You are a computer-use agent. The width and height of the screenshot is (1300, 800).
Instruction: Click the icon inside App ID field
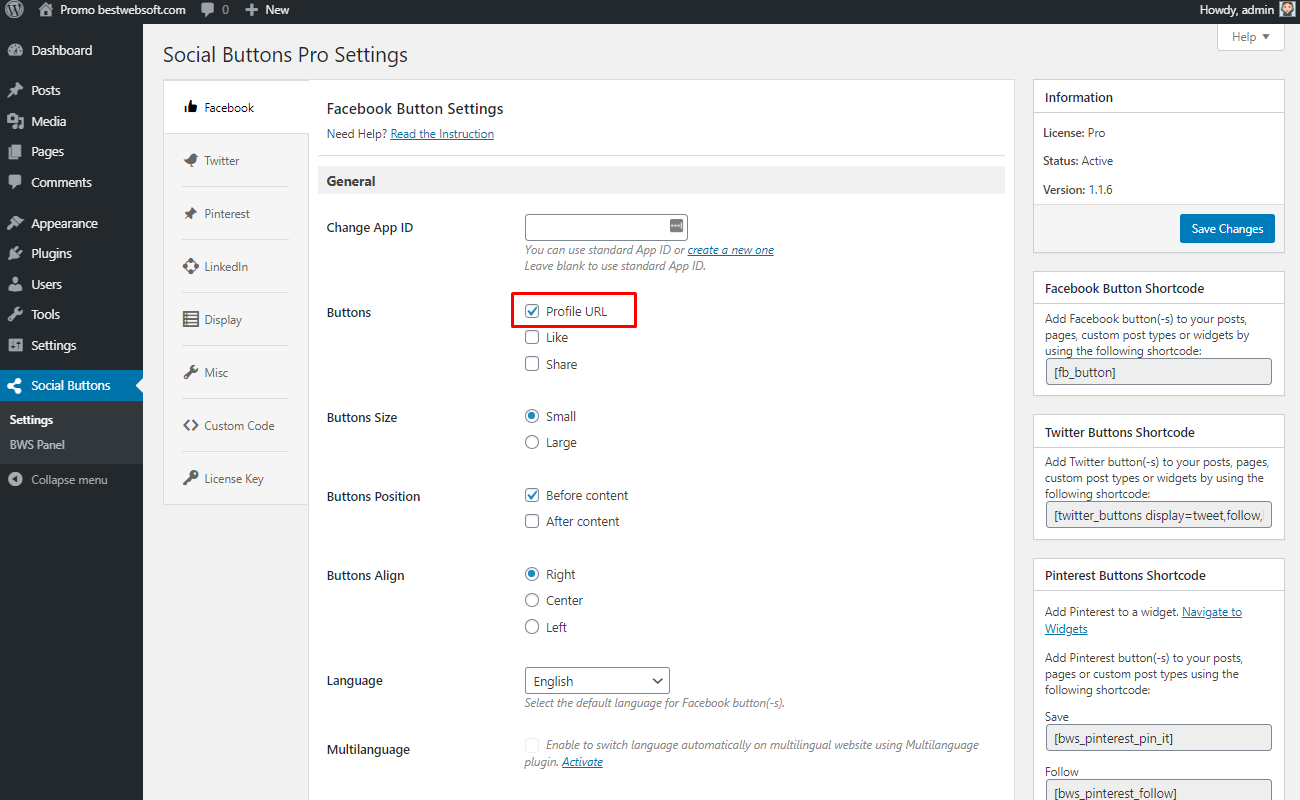click(x=676, y=226)
